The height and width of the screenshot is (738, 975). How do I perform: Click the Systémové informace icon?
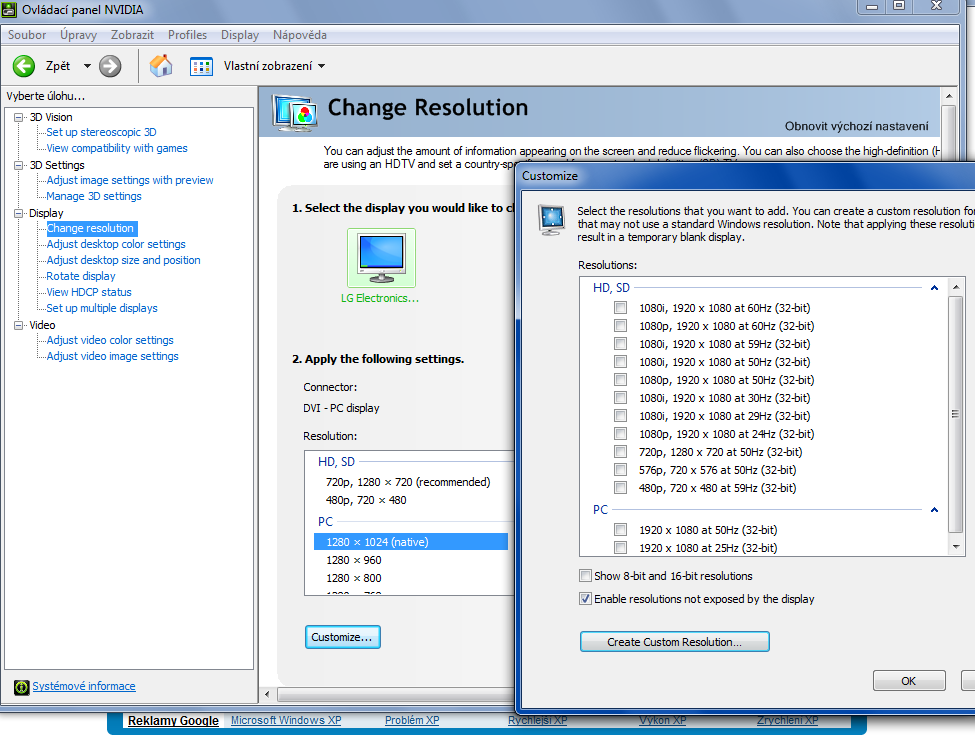point(22,687)
